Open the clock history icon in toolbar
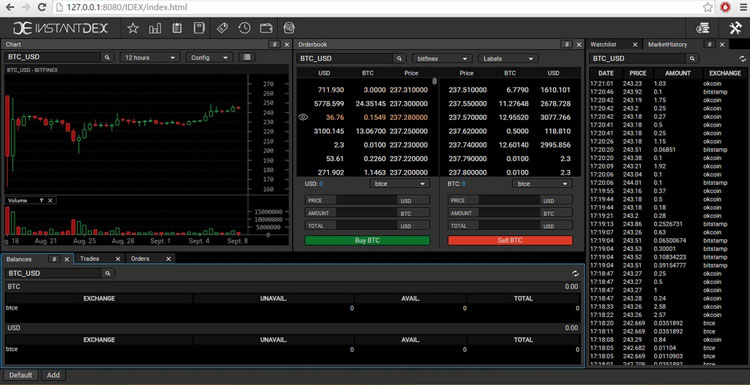750x385 pixels. pos(244,28)
